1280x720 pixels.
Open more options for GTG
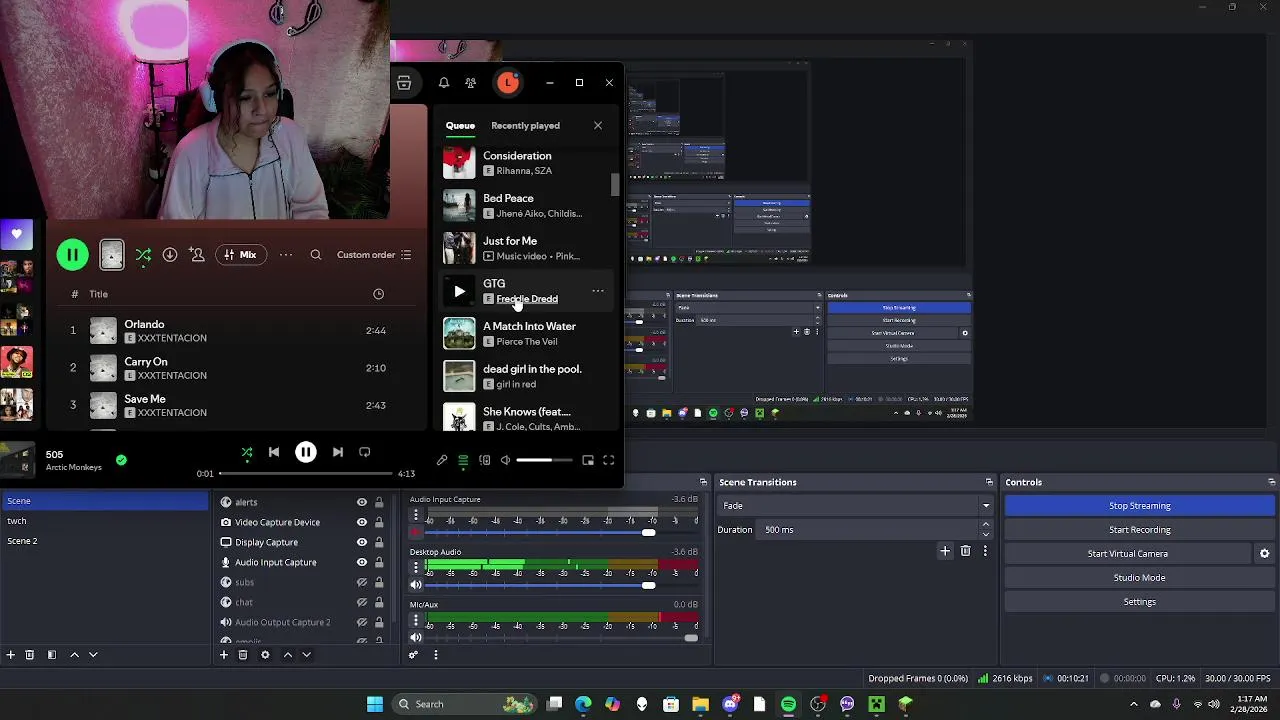598,291
